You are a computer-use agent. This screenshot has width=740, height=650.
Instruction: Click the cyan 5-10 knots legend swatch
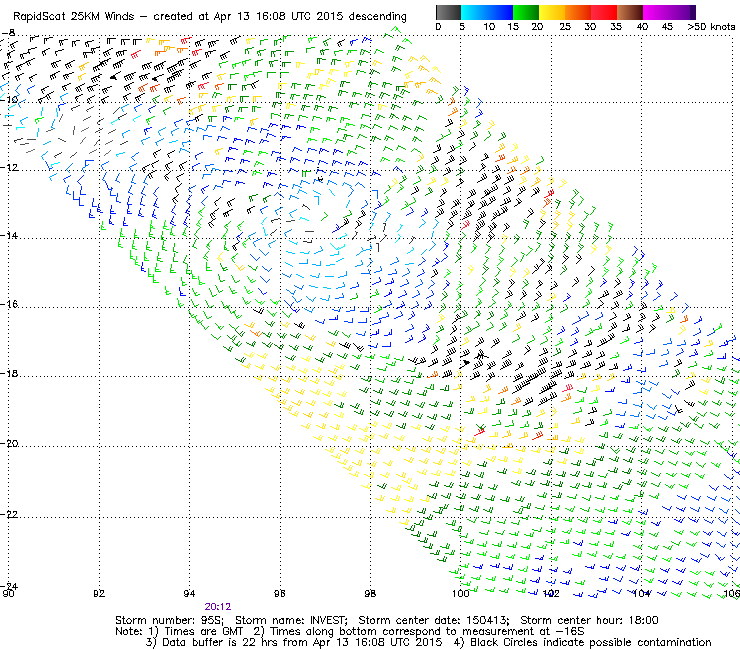pyautogui.click(x=474, y=12)
